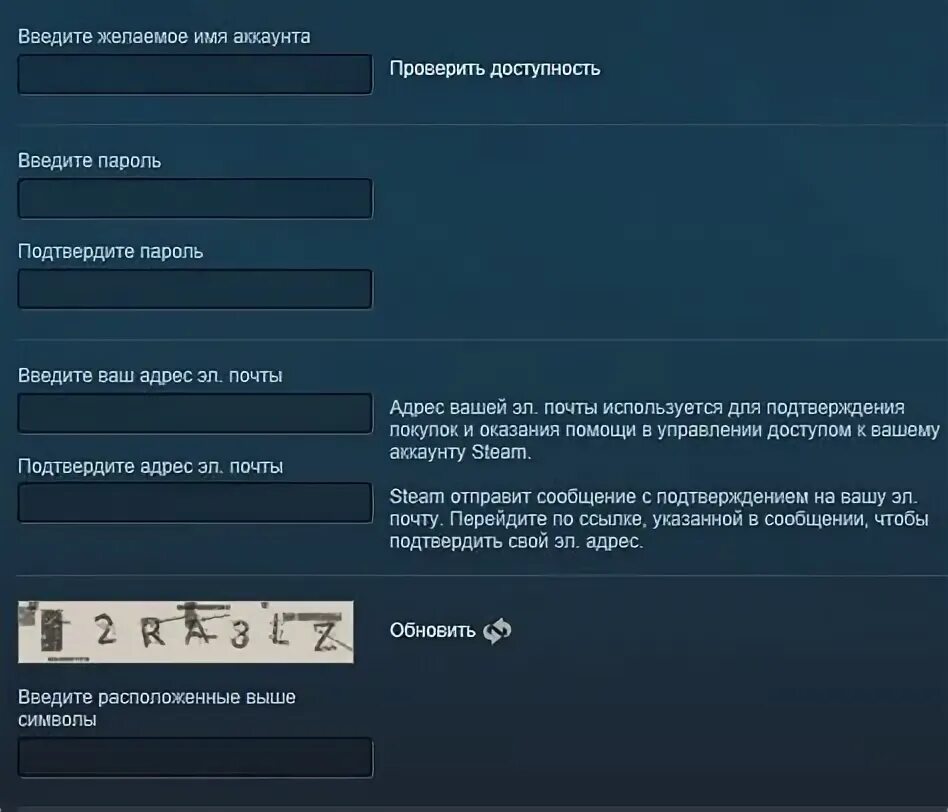Click the dark smudge at captcha image's left
948x812 pixels.
(x=52, y=631)
